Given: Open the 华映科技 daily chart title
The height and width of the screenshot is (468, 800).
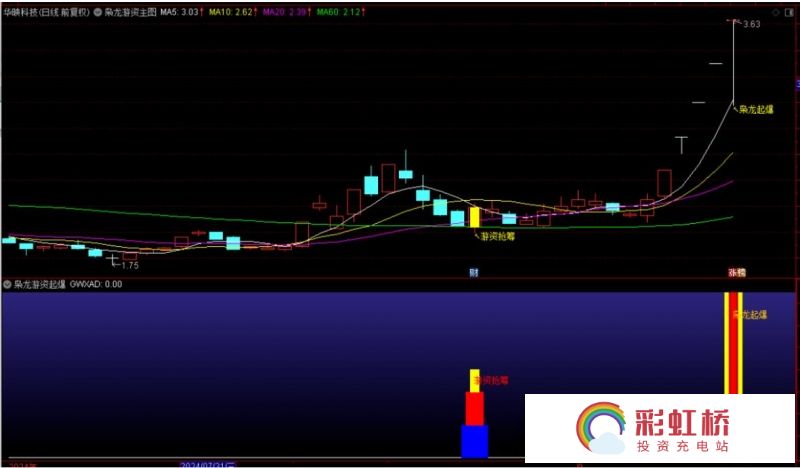Looking at the screenshot, I should 46,11.
